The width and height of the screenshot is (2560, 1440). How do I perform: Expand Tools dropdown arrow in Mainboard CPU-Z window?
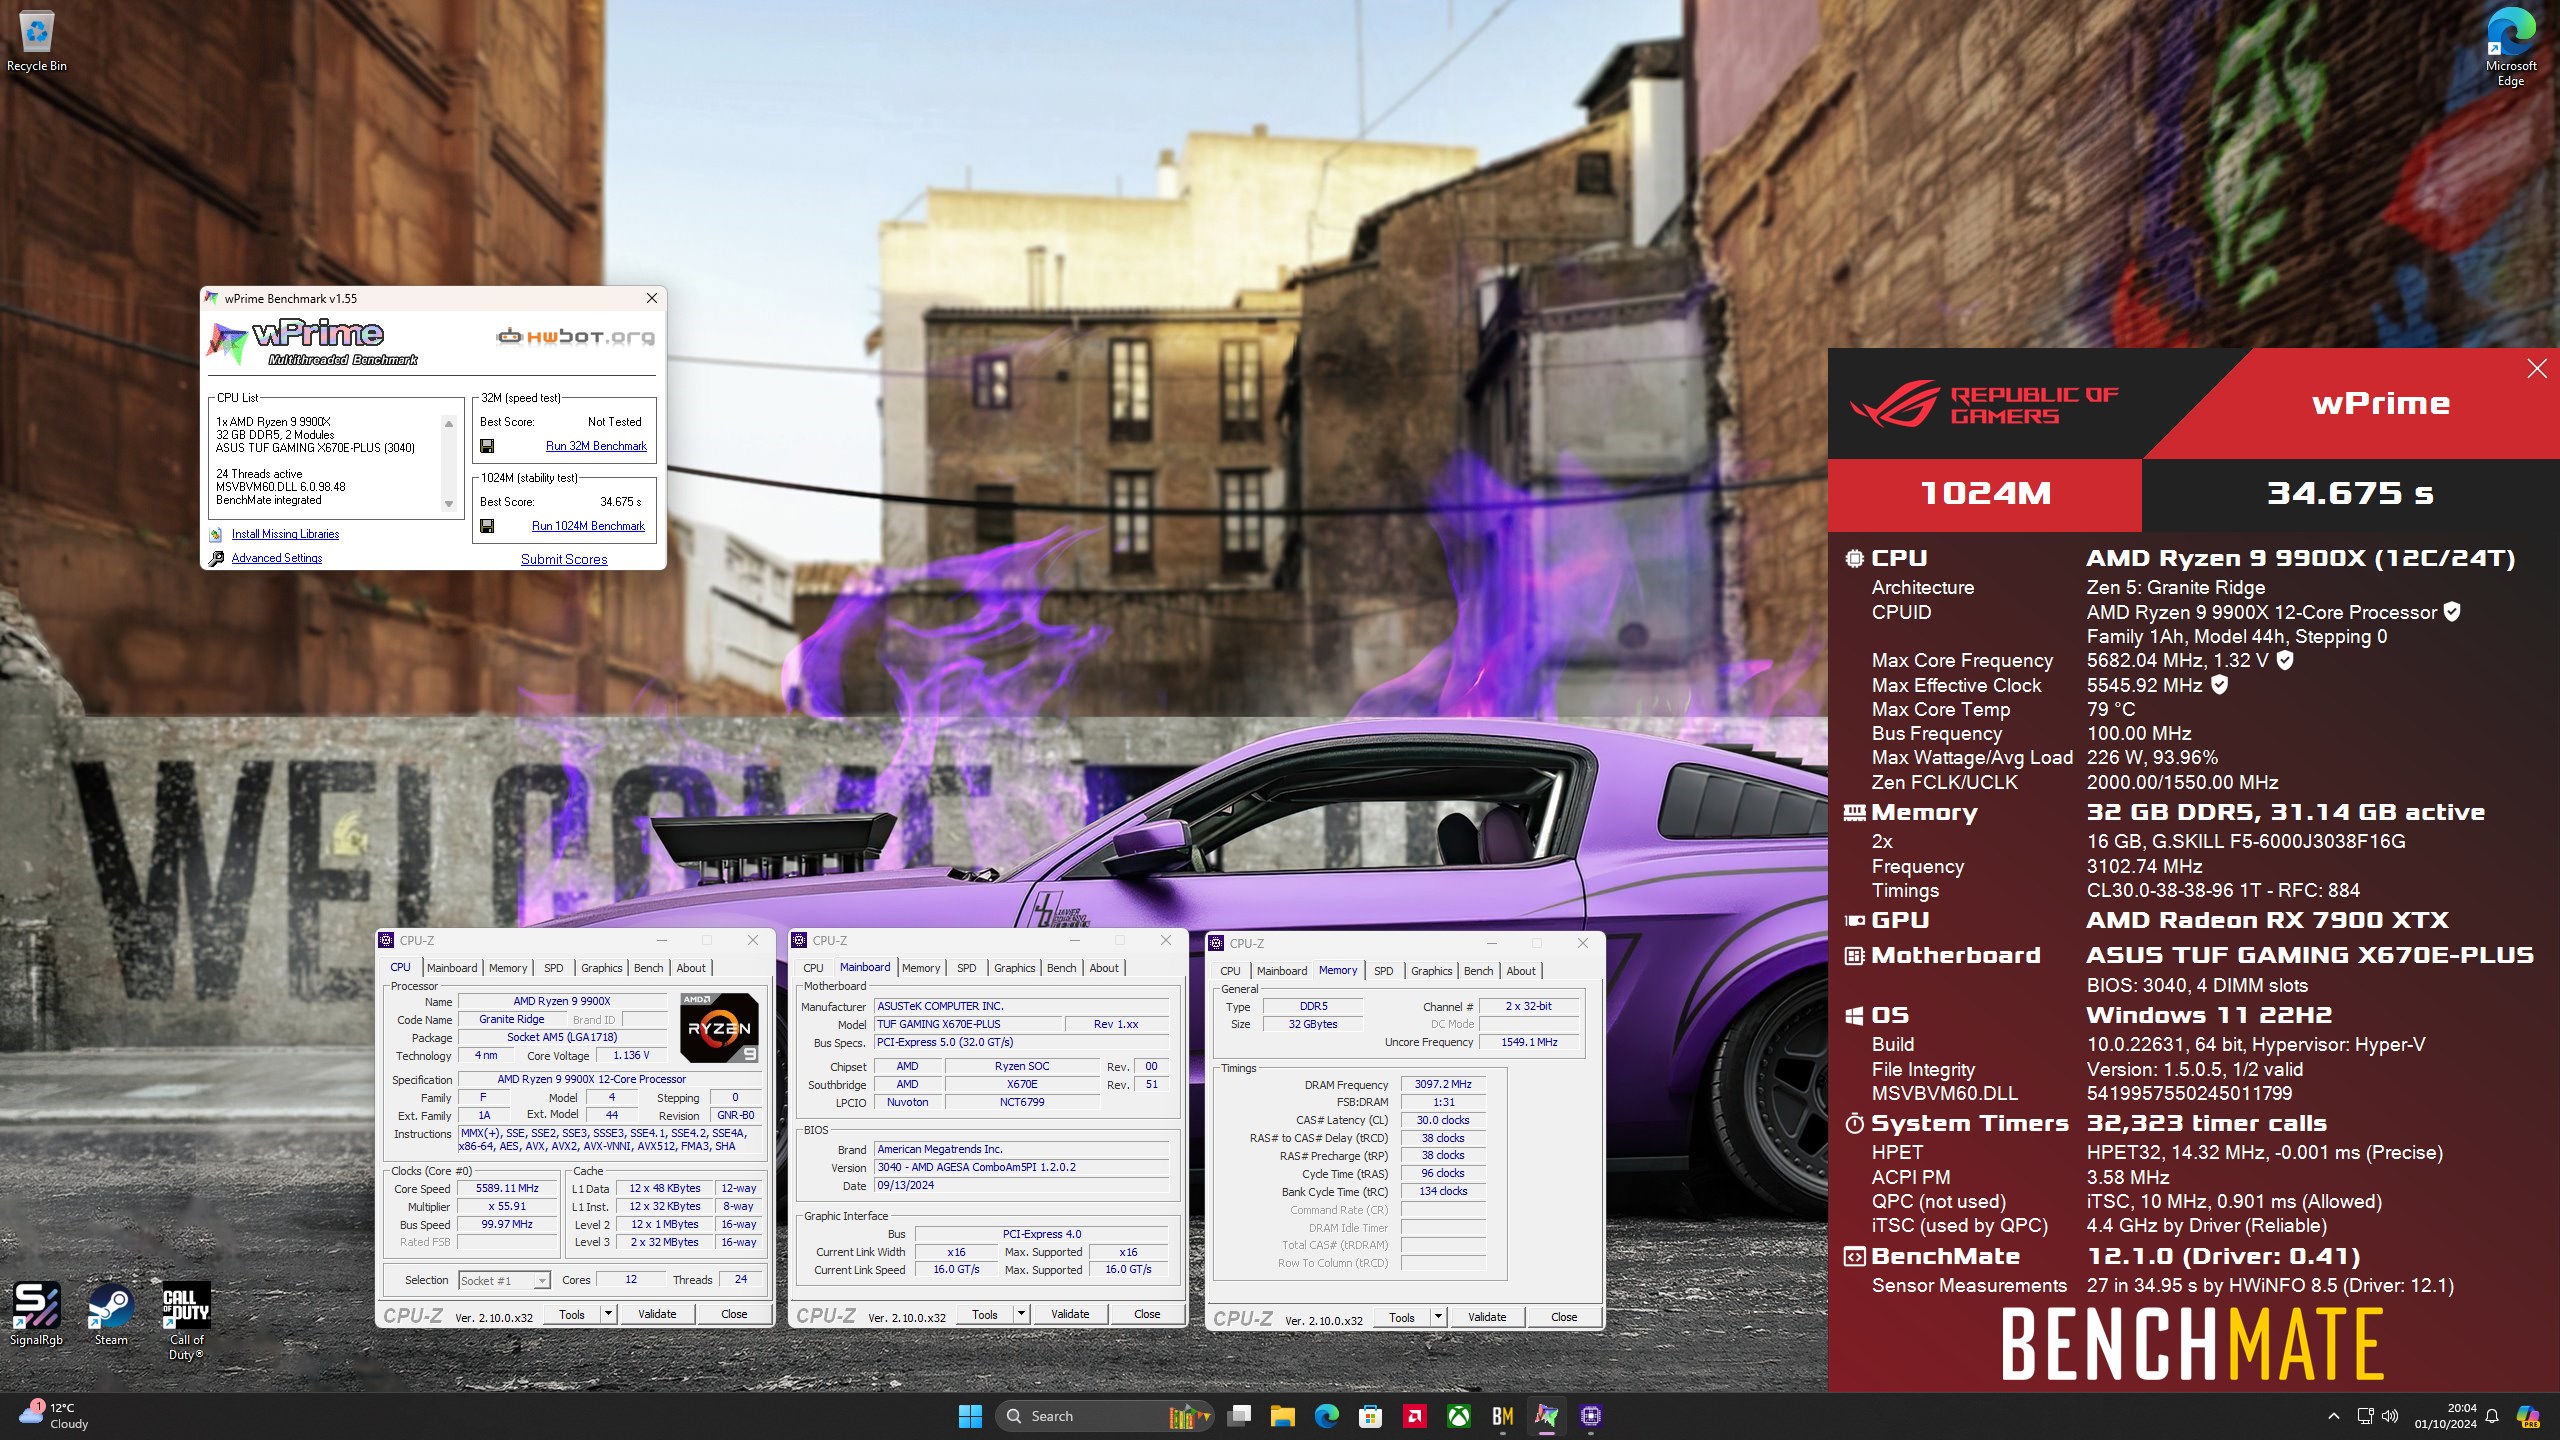1021,1314
